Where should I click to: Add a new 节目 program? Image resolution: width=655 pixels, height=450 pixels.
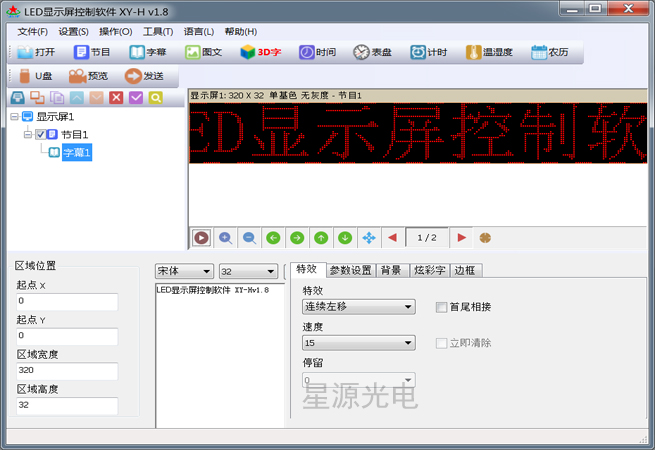tap(92, 52)
